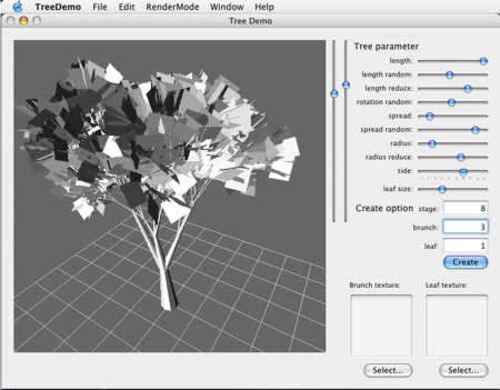
Task: Click the length slider handle
Action: (483, 61)
